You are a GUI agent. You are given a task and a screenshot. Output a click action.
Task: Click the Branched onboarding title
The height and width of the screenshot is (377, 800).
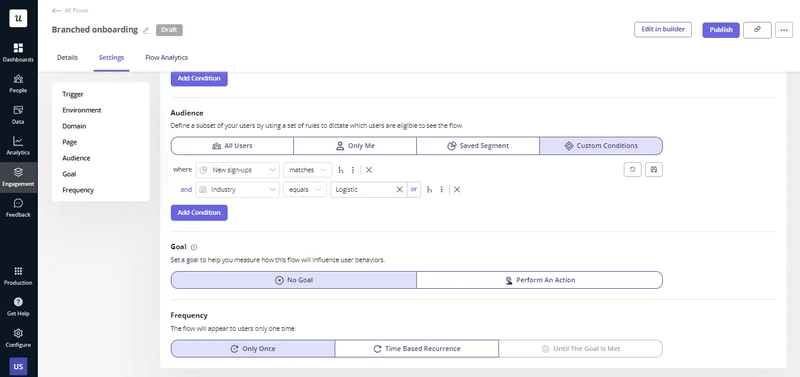point(95,30)
